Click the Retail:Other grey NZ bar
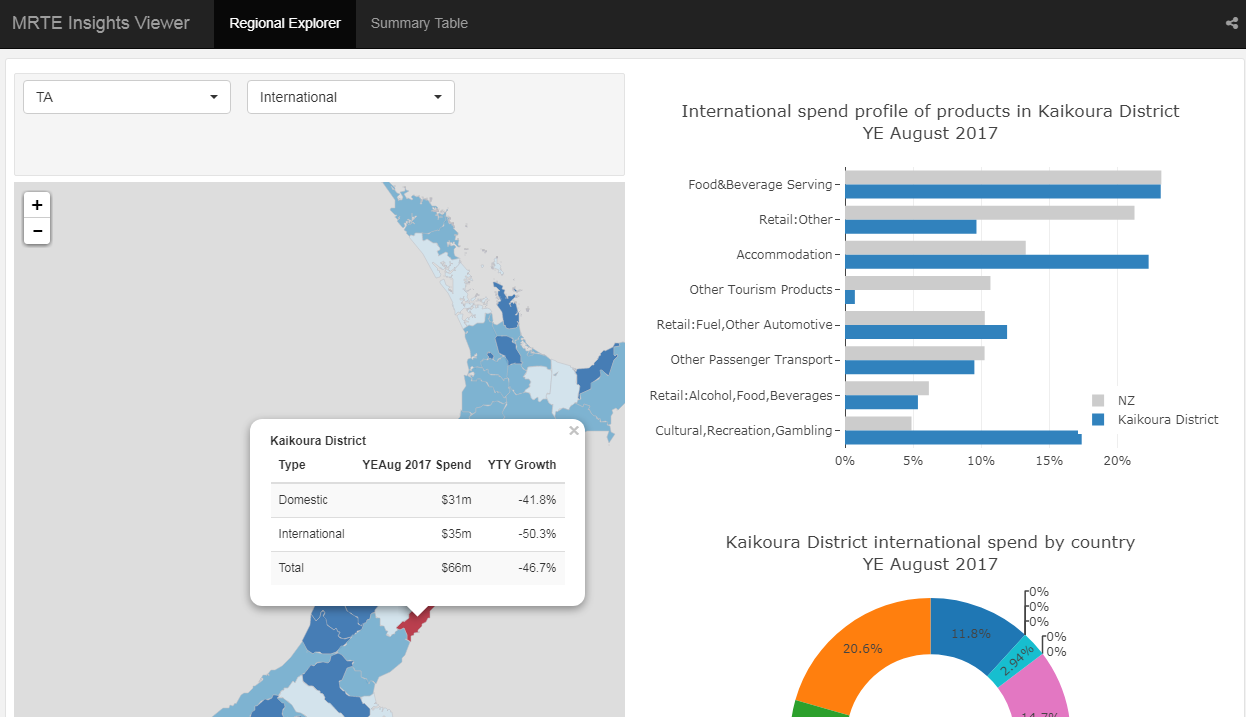1246x717 pixels. tap(990, 213)
